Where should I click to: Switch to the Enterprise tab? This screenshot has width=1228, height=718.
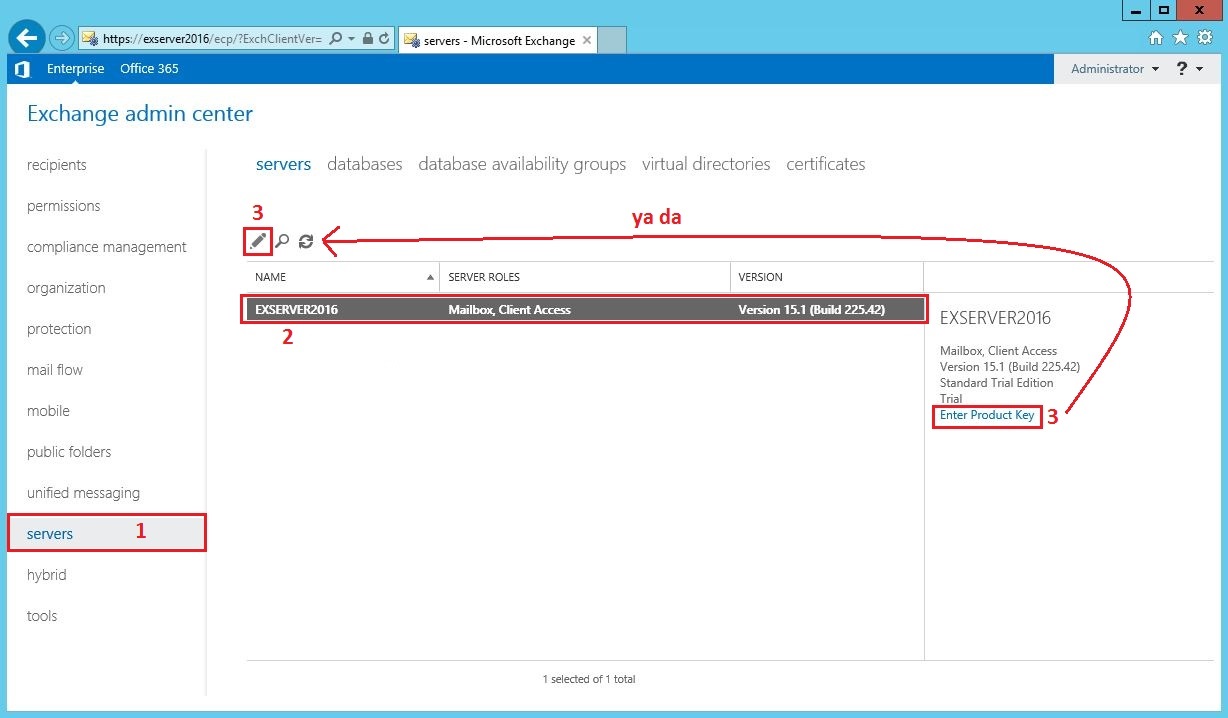pos(75,69)
